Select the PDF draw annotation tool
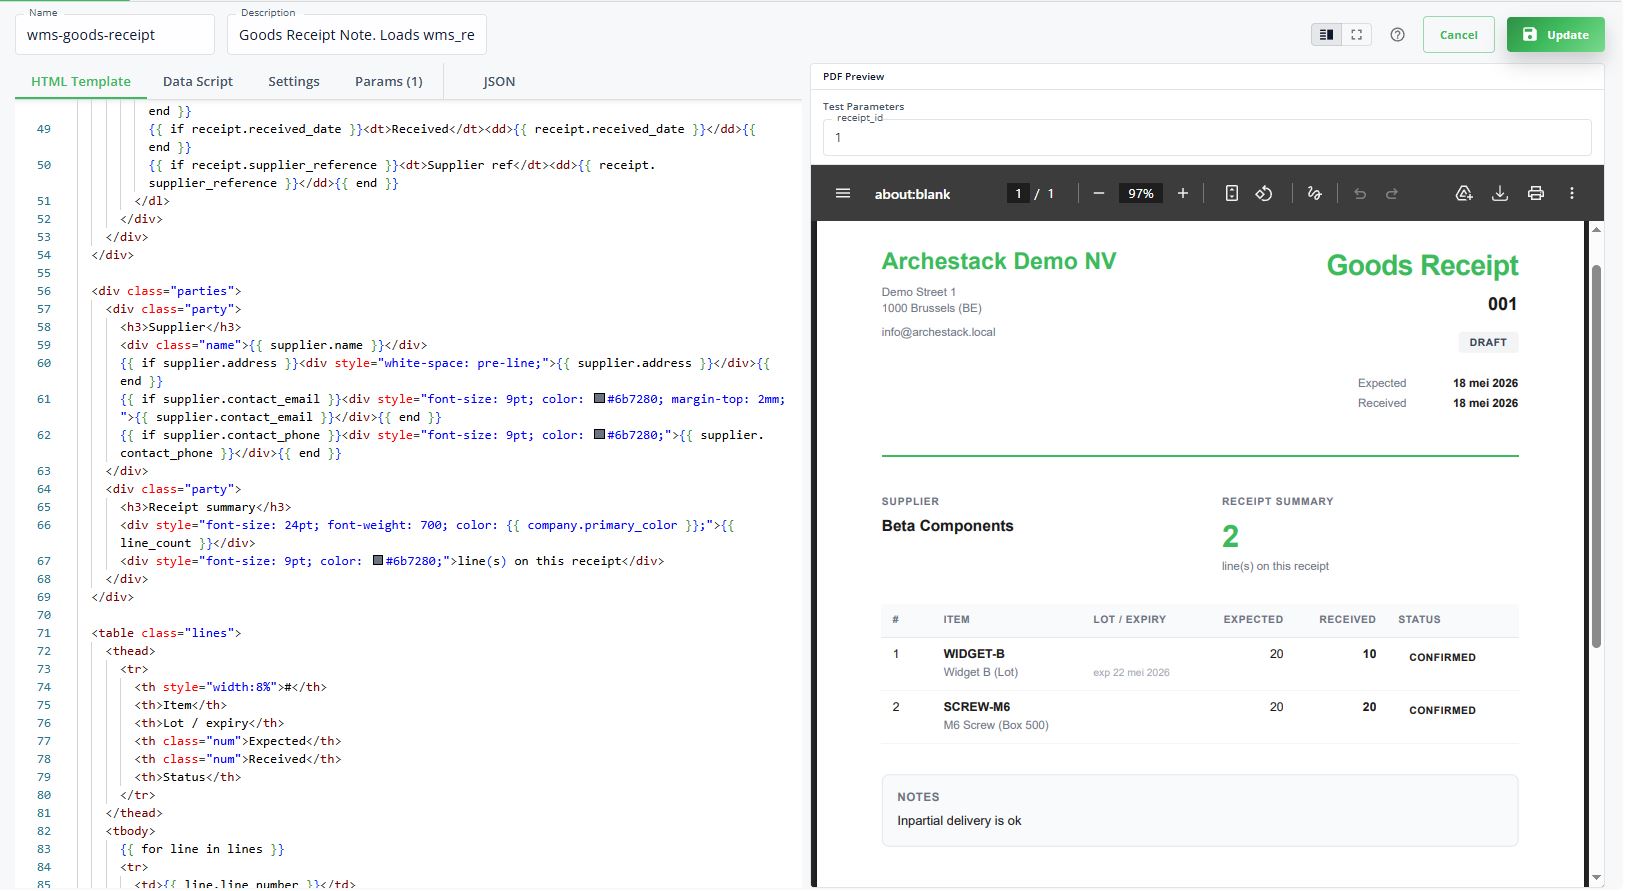The width and height of the screenshot is (1625, 891). click(1314, 193)
